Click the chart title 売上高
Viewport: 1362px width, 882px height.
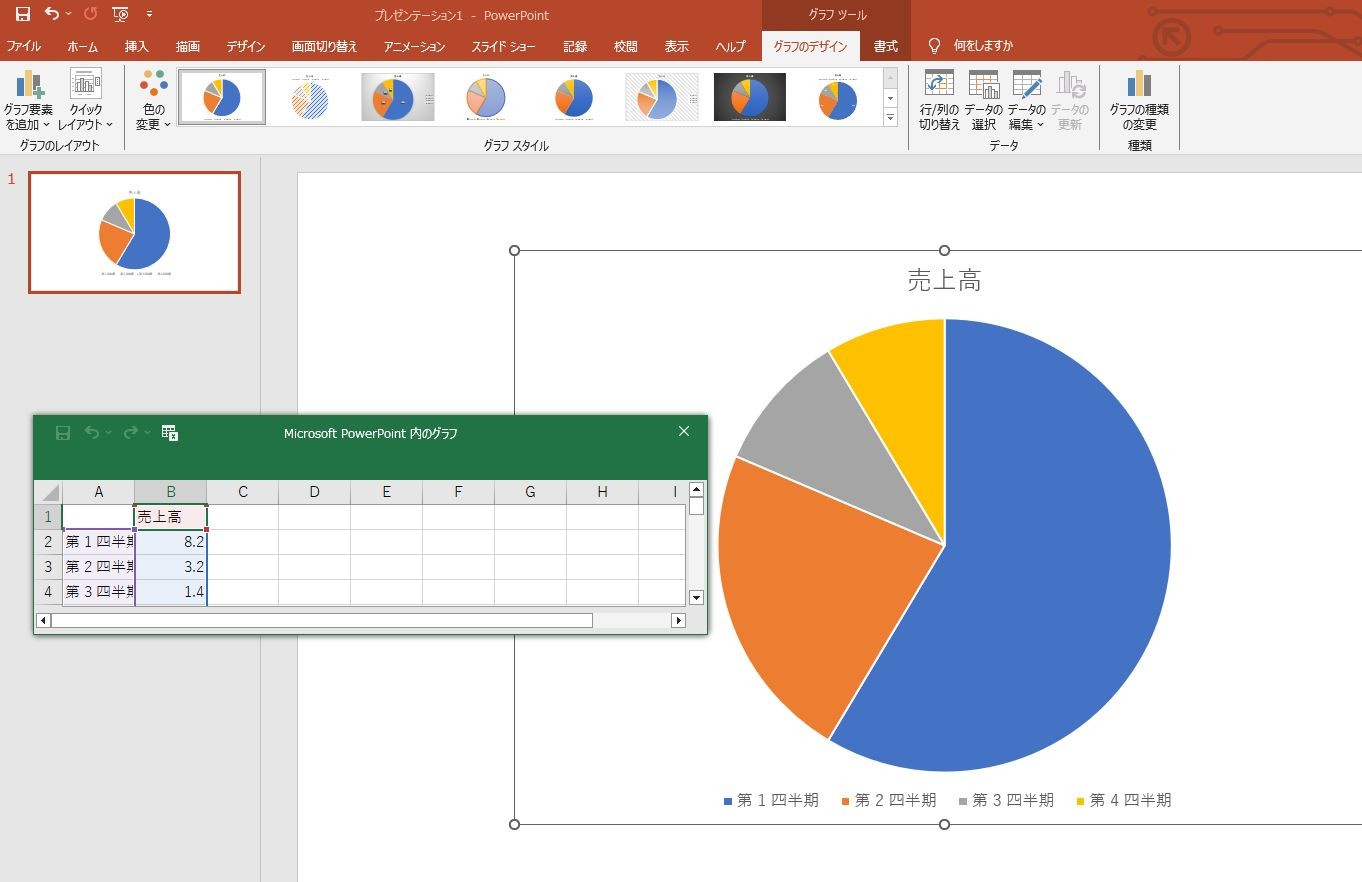944,281
